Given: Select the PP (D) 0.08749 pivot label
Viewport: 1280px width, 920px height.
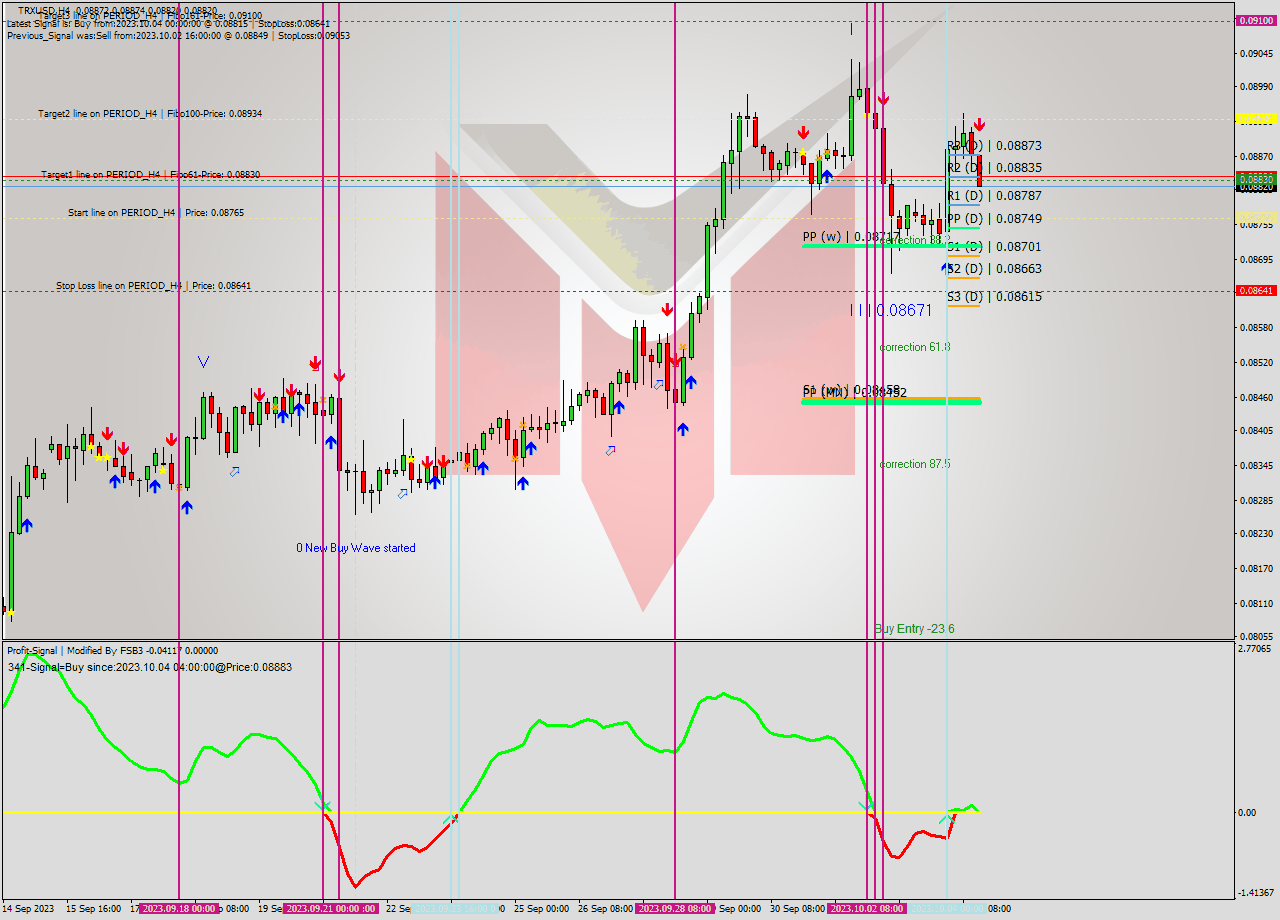Looking at the screenshot, I should (995, 218).
